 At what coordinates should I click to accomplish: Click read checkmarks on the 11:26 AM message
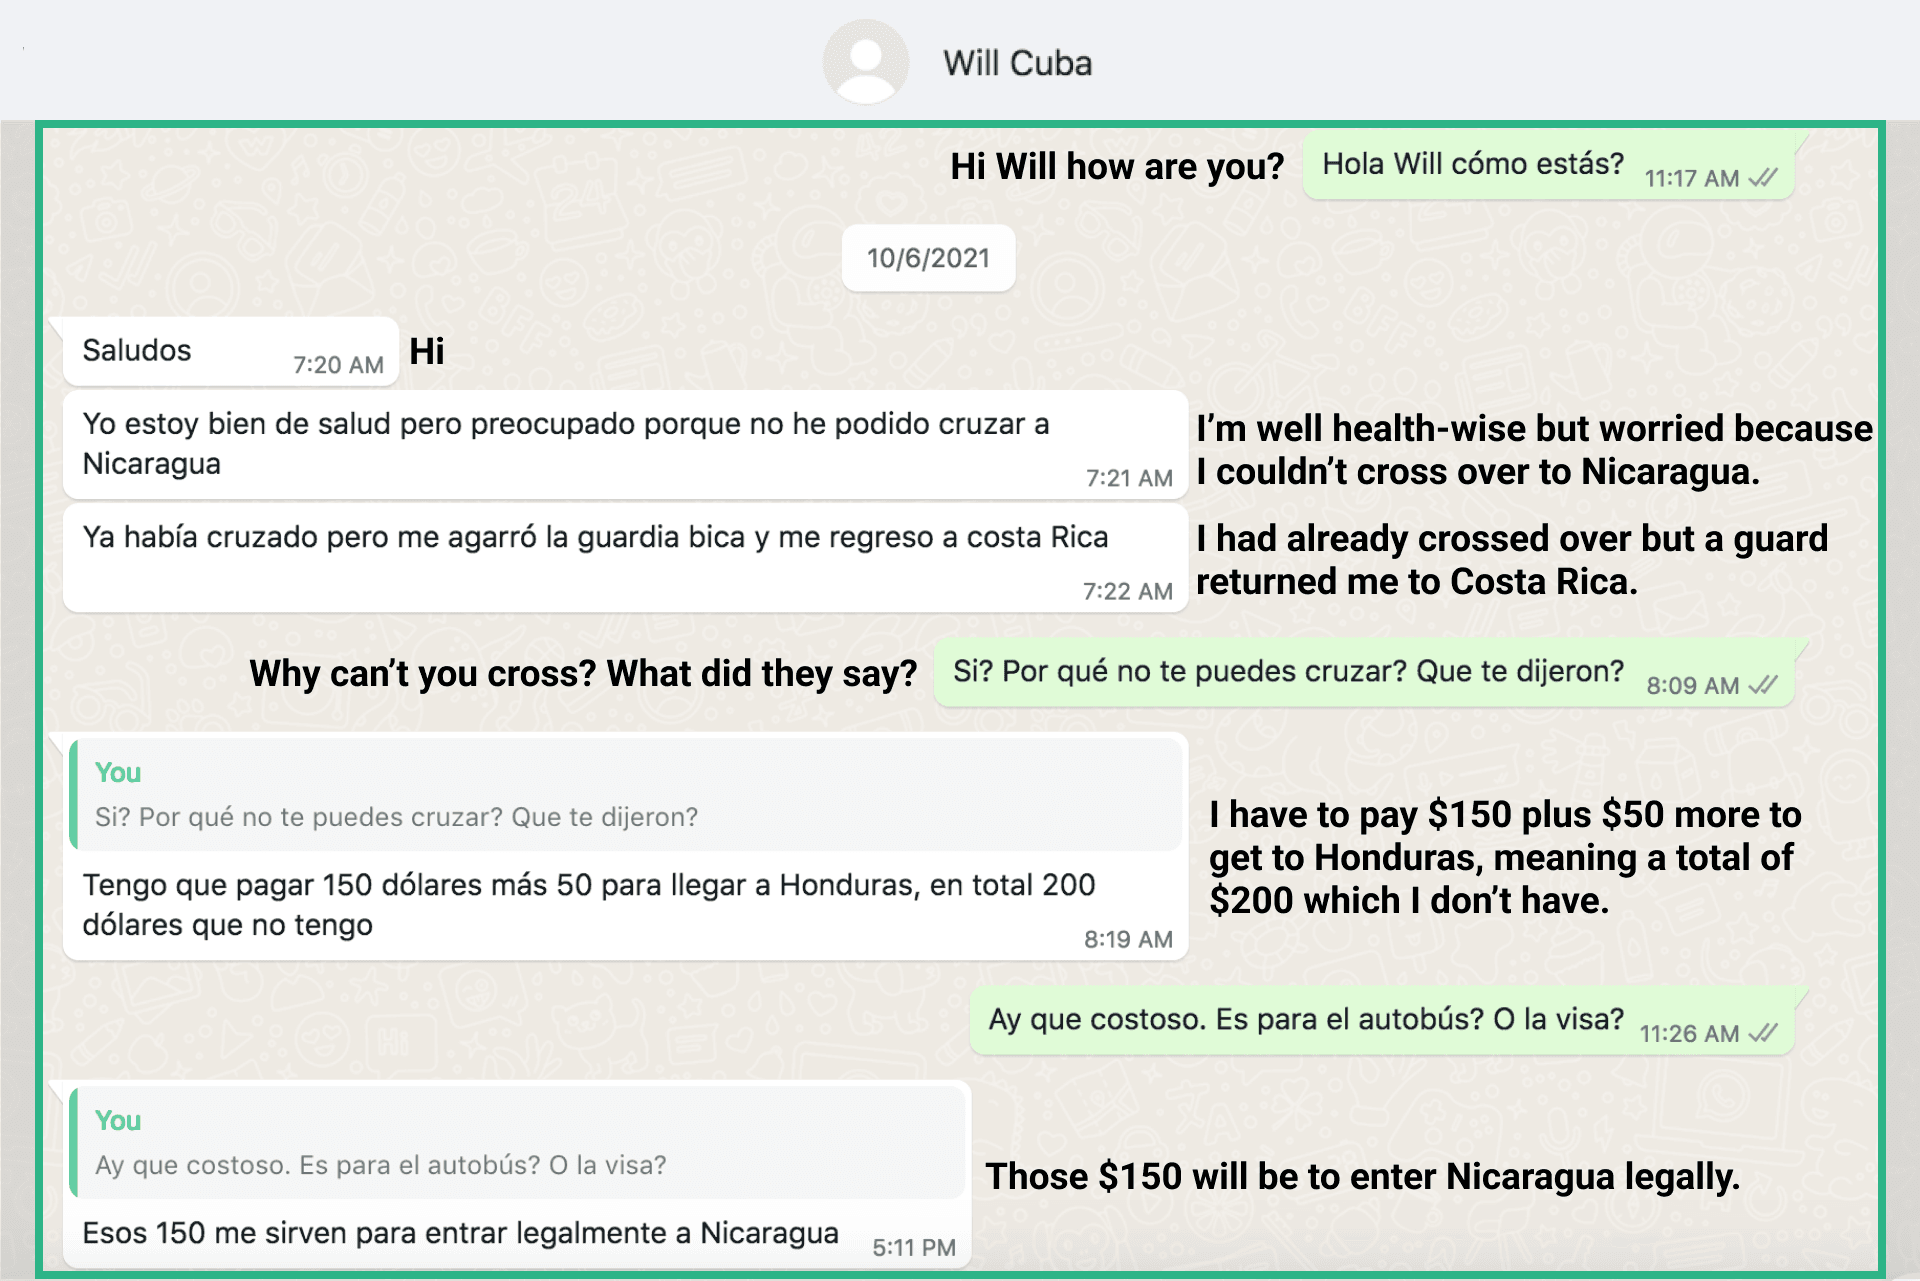[1763, 1033]
